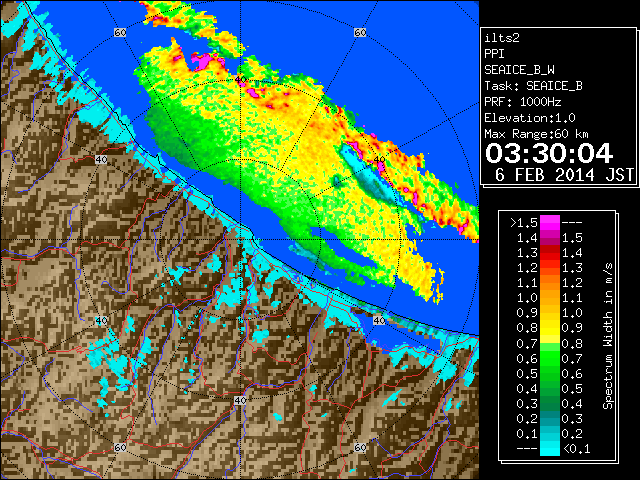This screenshot has height=480, width=640.
Task: Click the 40 range label due north of the radar
Action: 240,80
